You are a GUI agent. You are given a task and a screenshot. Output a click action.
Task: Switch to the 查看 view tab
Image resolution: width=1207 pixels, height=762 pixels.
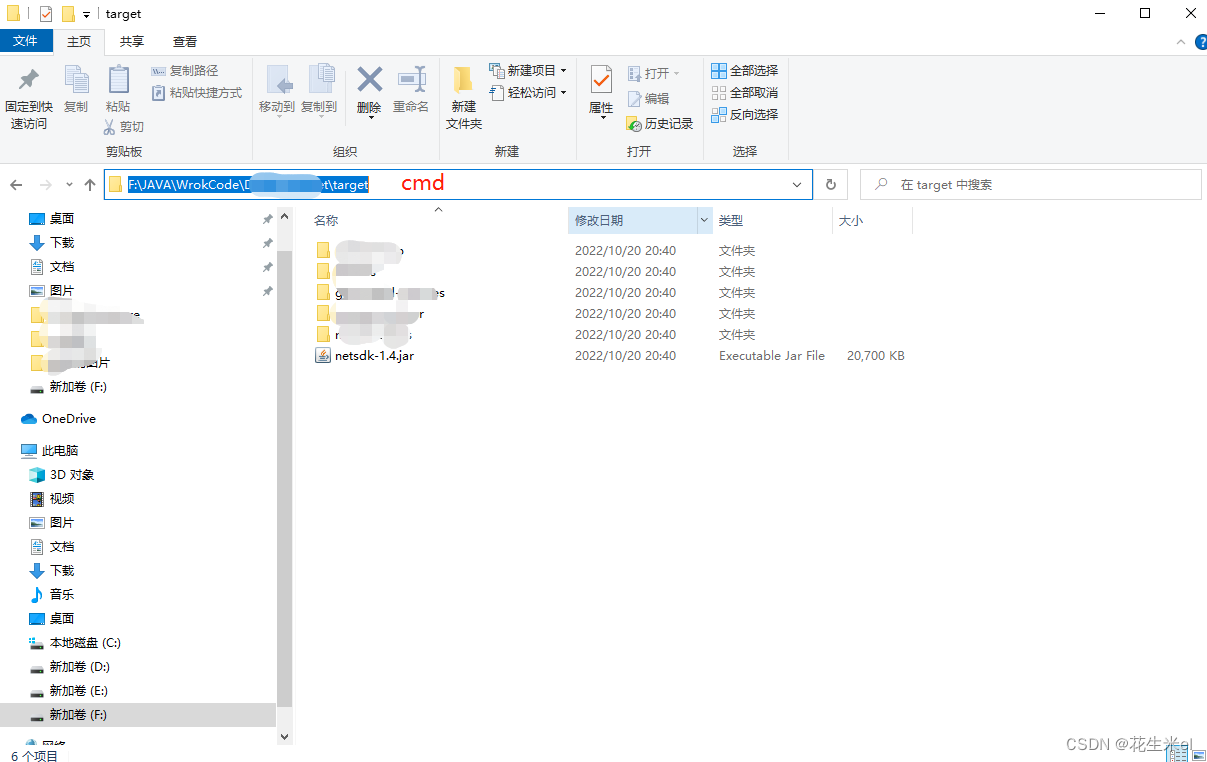[185, 41]
